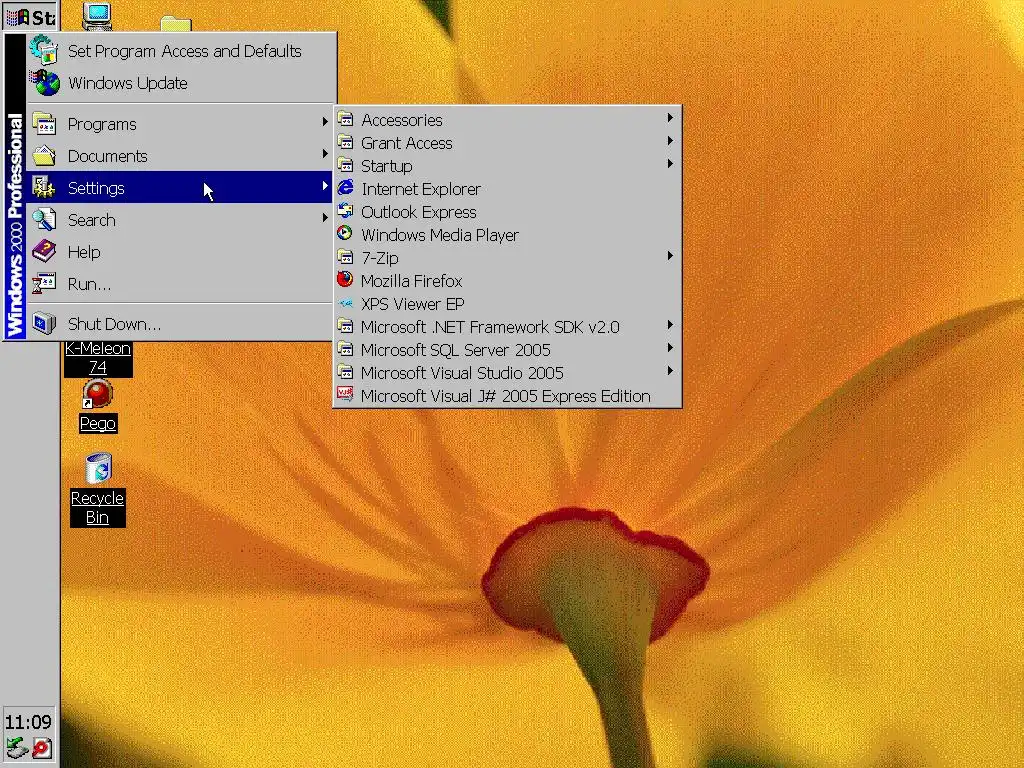Open Set Program Access and Defaults
Image resolution: width=1024 pixels, height=768 pixels.
[x=181, y=51]
